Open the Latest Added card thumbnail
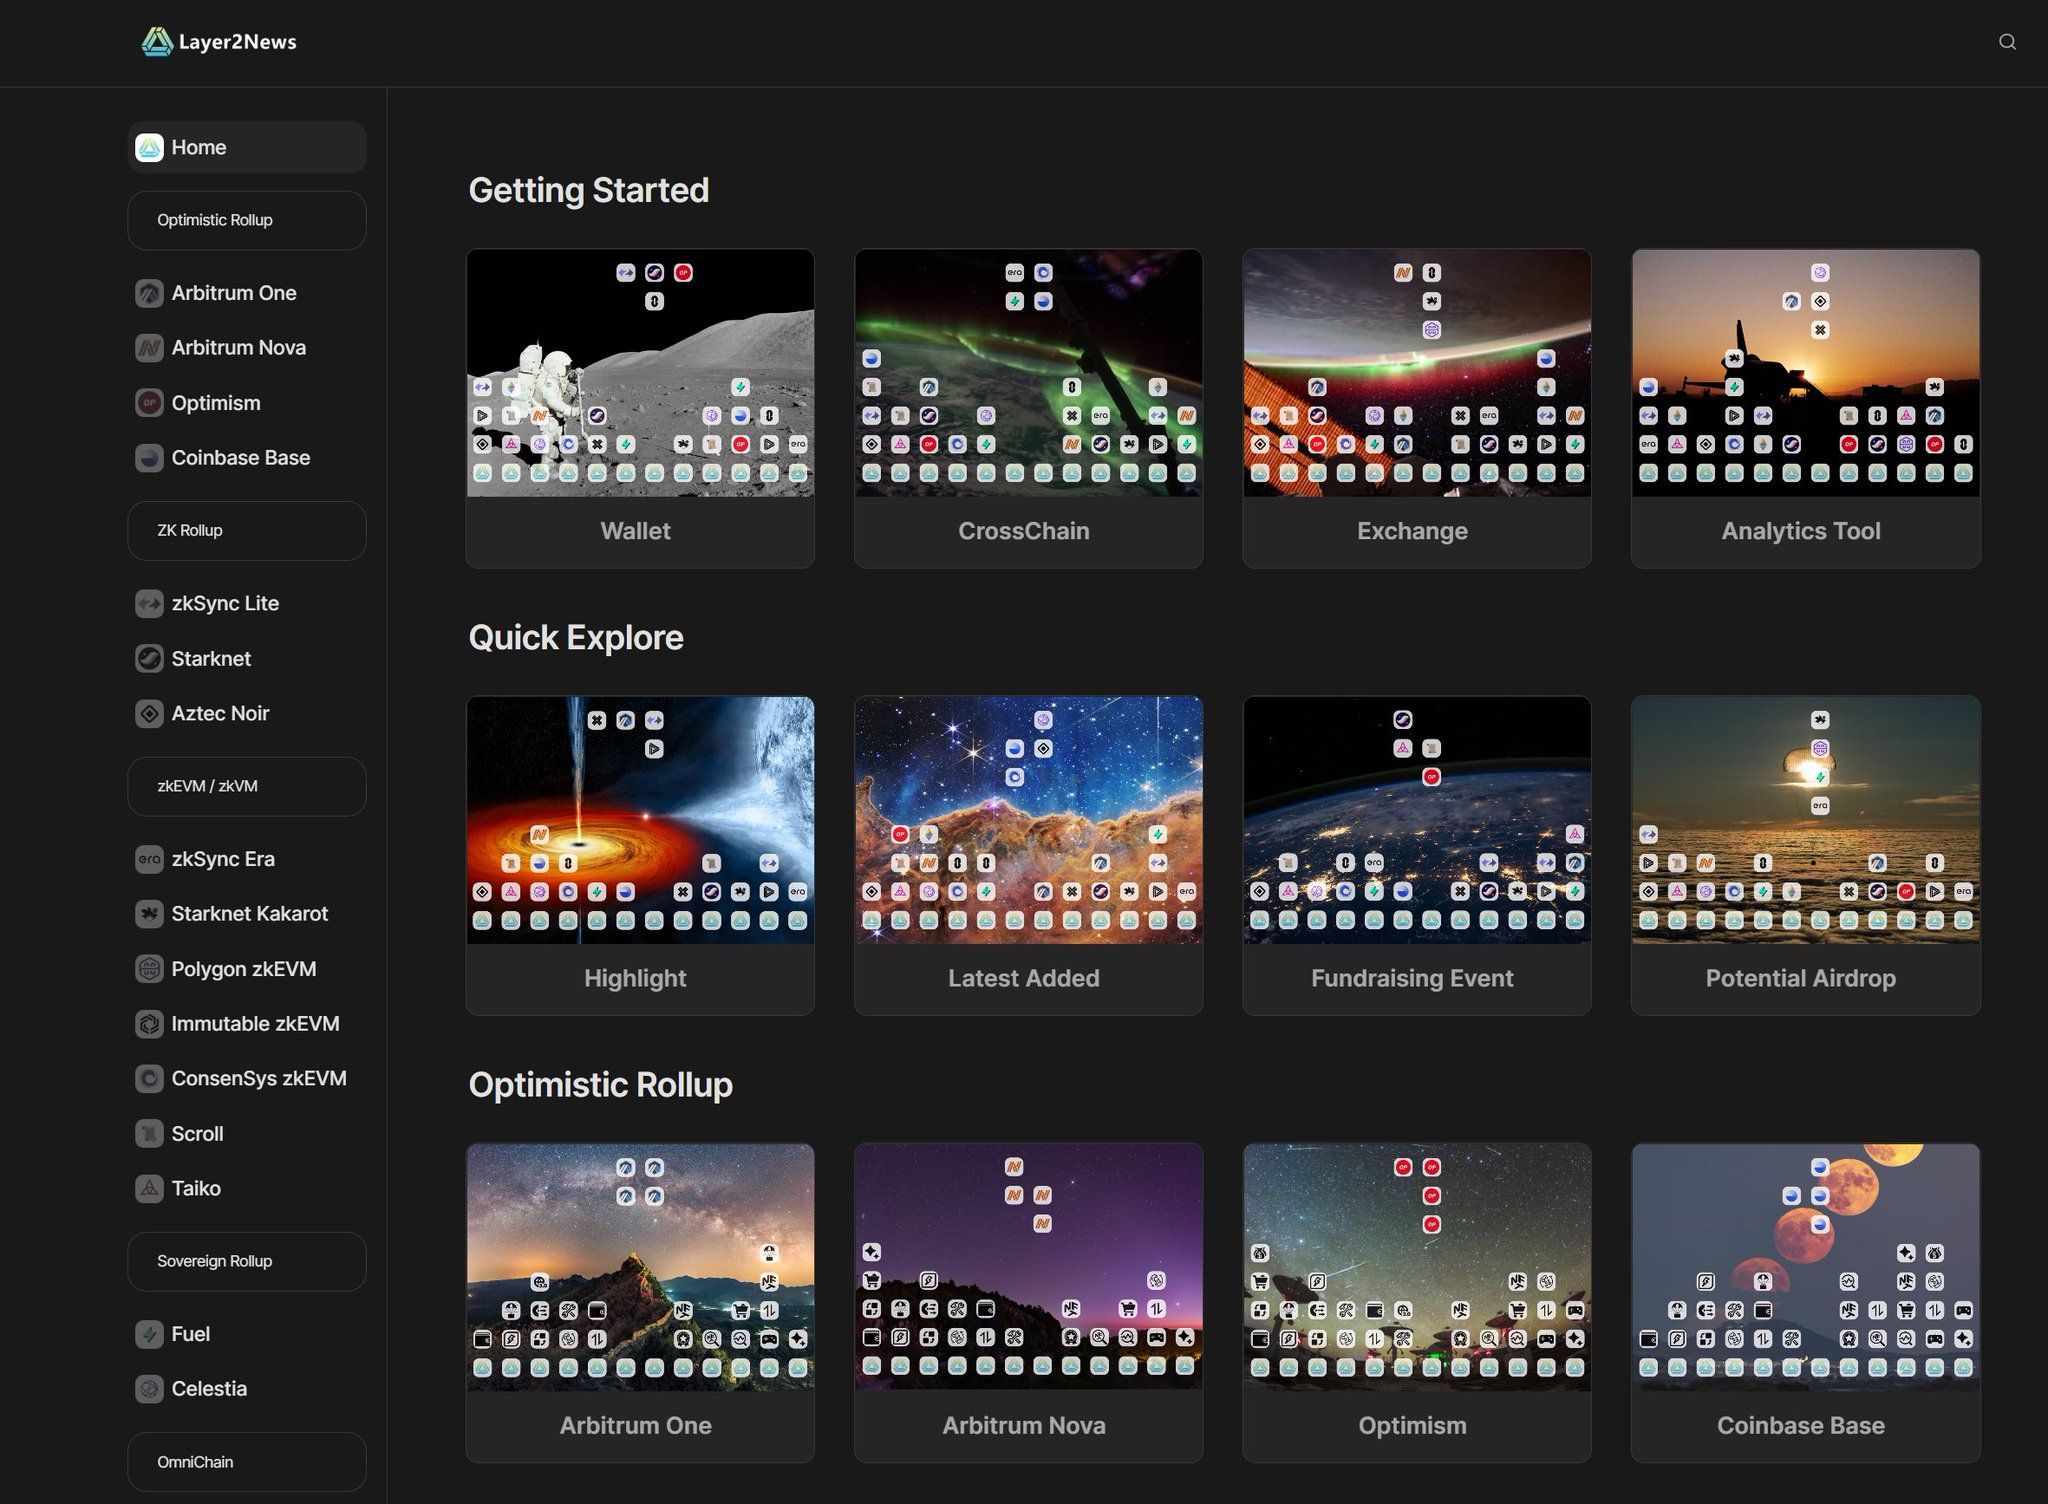The width and height of the screenshot is (2048, 1504). coord(1029,820)
